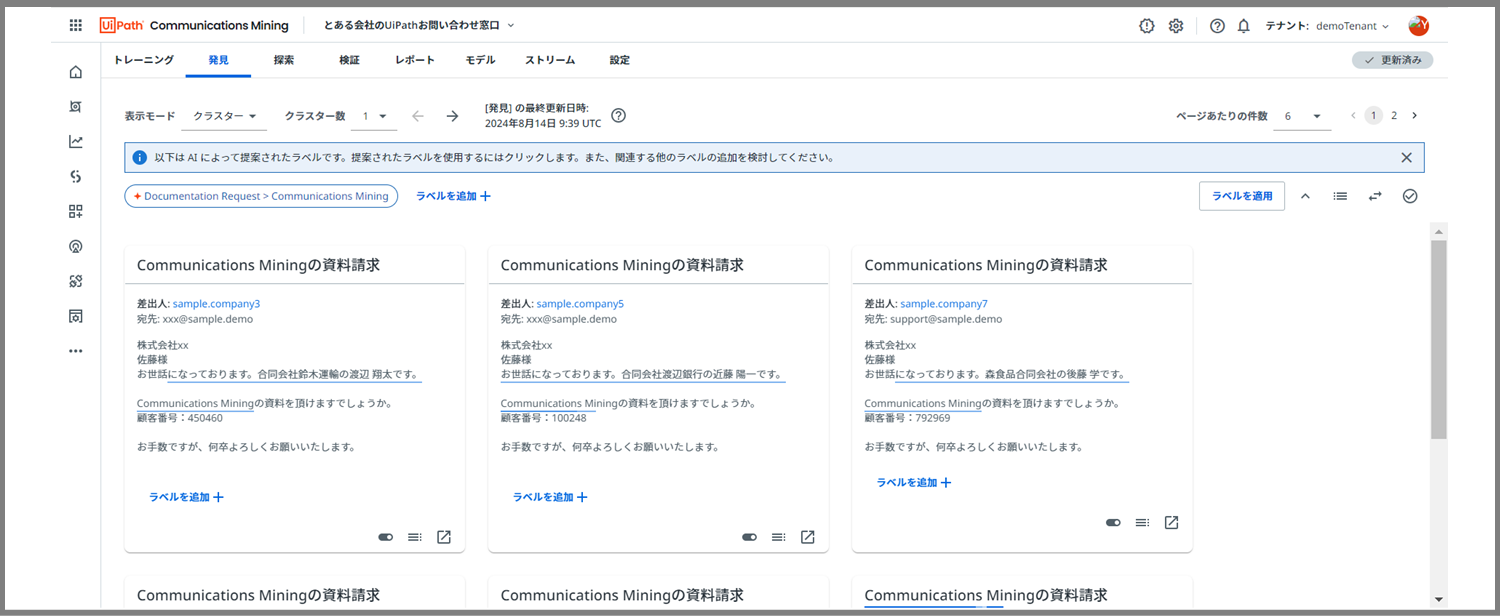Click the vertical scrollbar thumb
This screenshot has width=1500, height=616.
(1439, 339)
